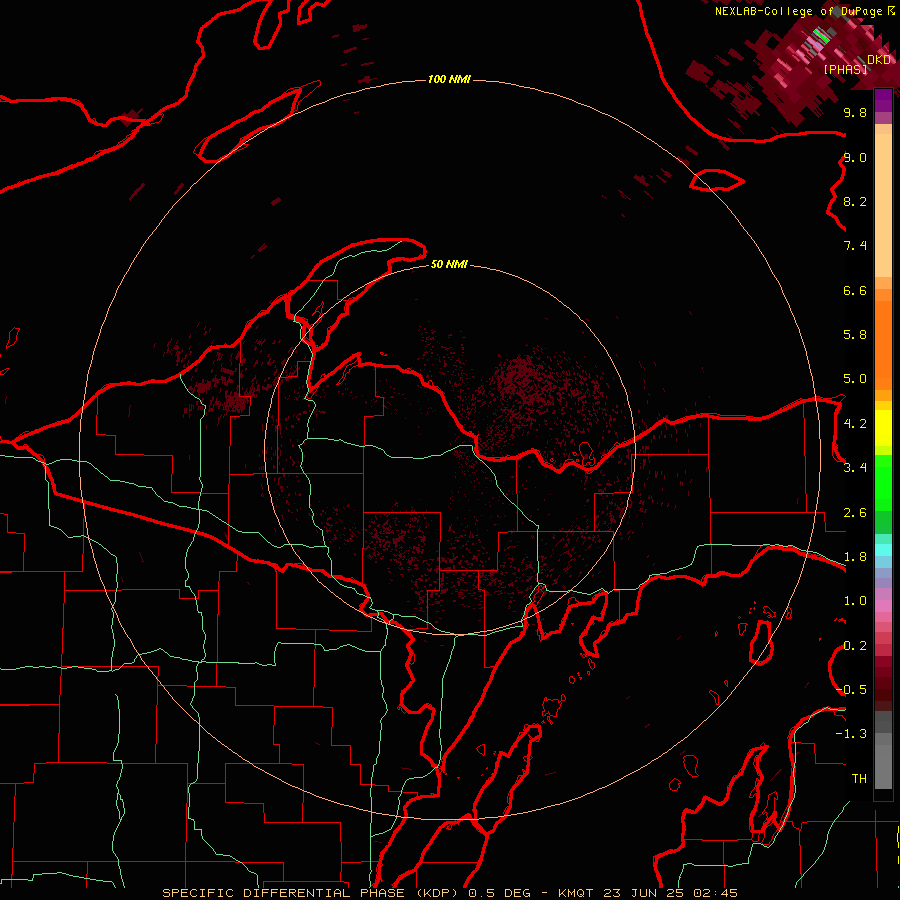Click the 50 NMI range ring label
Screen dimensions: 900x900
click(449, 264)
